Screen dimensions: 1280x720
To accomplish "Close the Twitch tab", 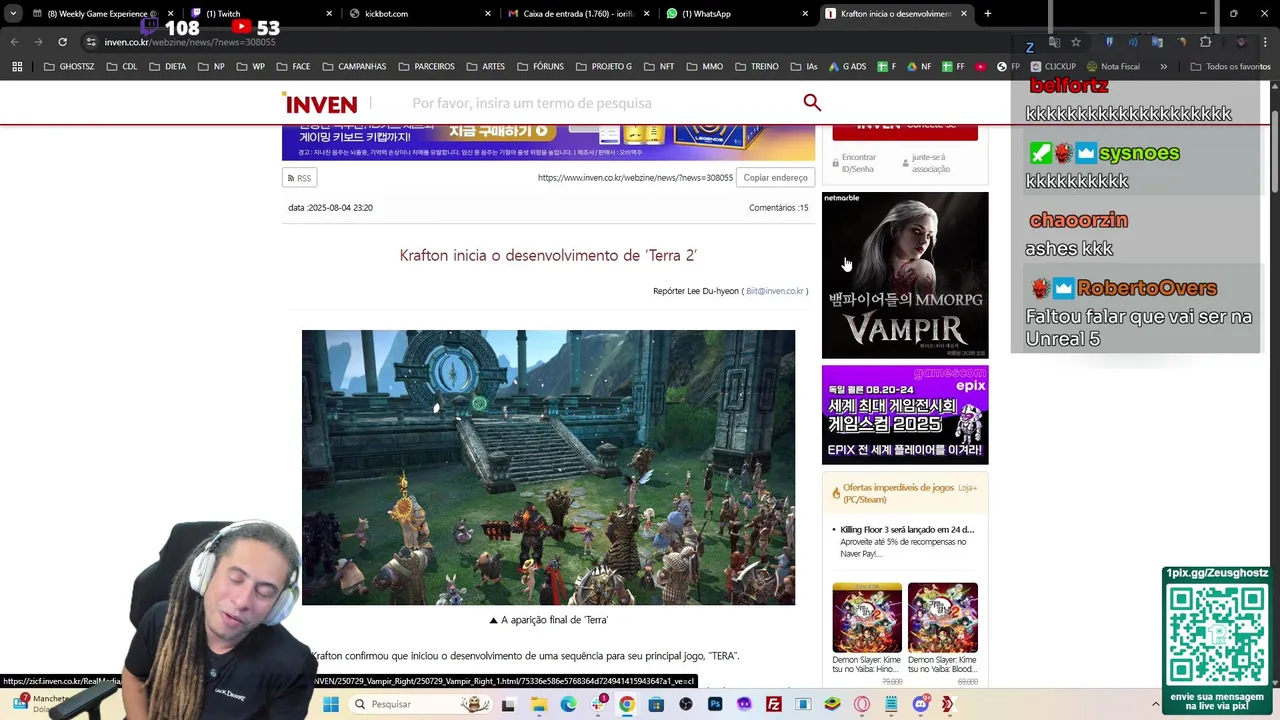I will (x=330, y=14).
